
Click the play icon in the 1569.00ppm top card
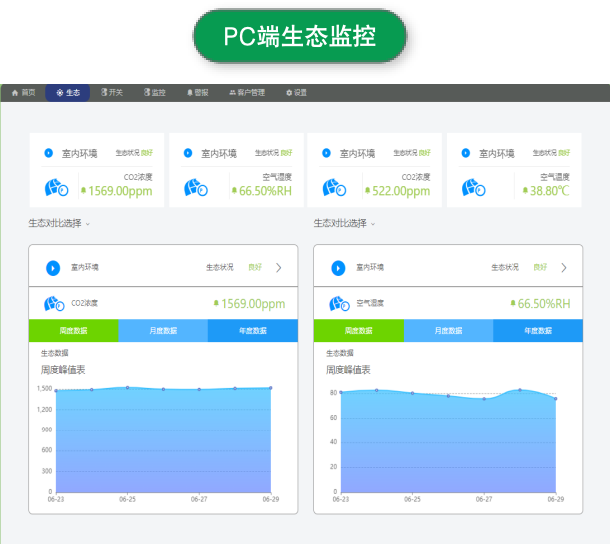(48, 153)
